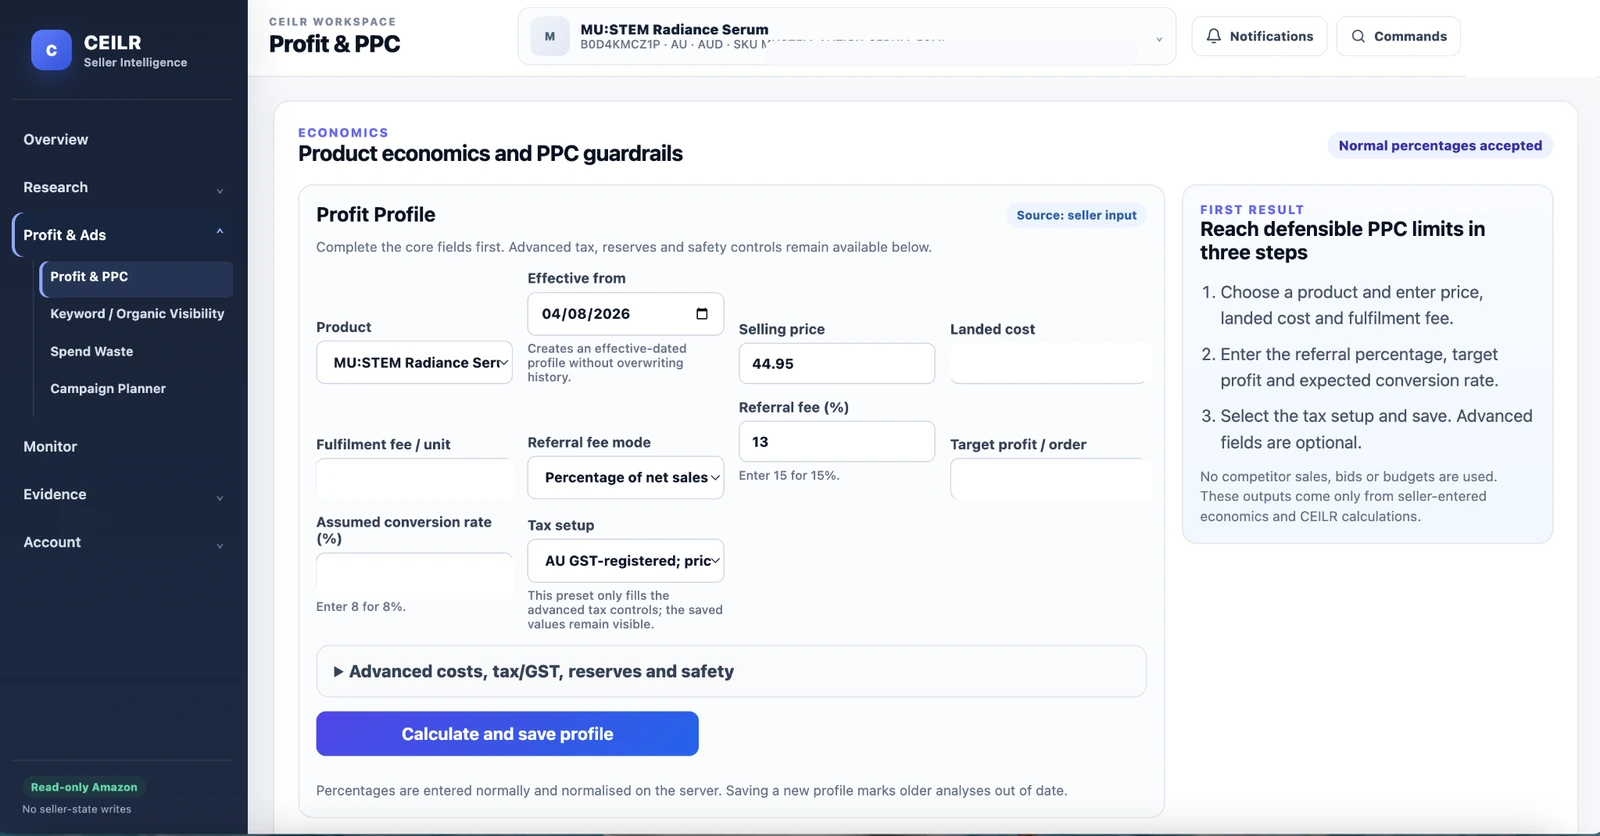Viewport: 1600px width, 836px height.
Task: Click the Normal percentages accepted badge
Action: pos(1440,146)
